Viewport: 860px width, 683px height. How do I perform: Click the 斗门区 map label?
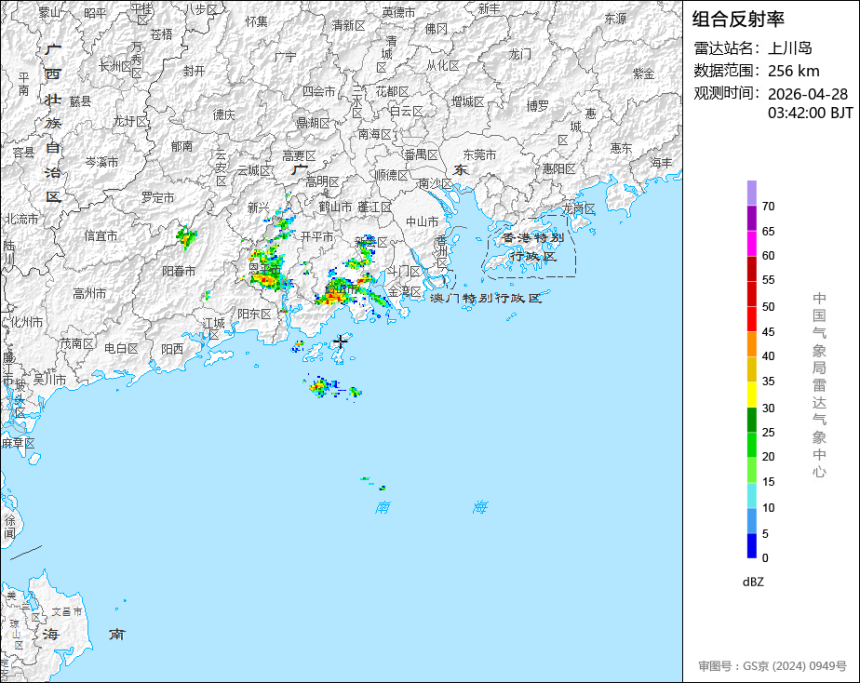[403, 272]
